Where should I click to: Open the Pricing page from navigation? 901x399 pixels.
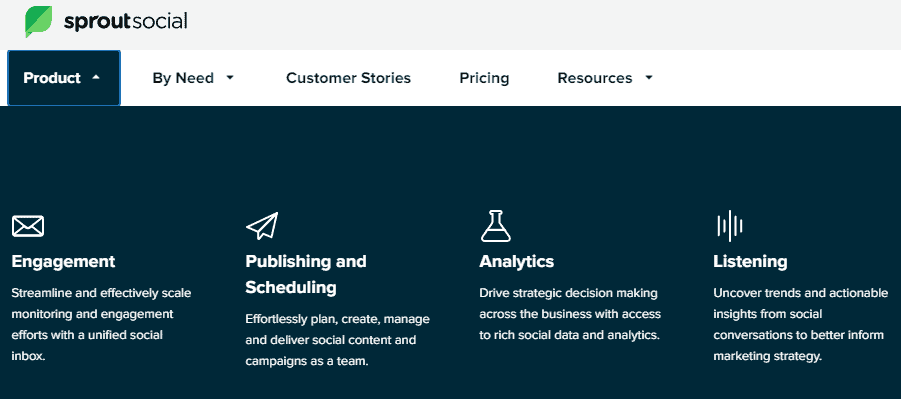click(x=484, y=78)
